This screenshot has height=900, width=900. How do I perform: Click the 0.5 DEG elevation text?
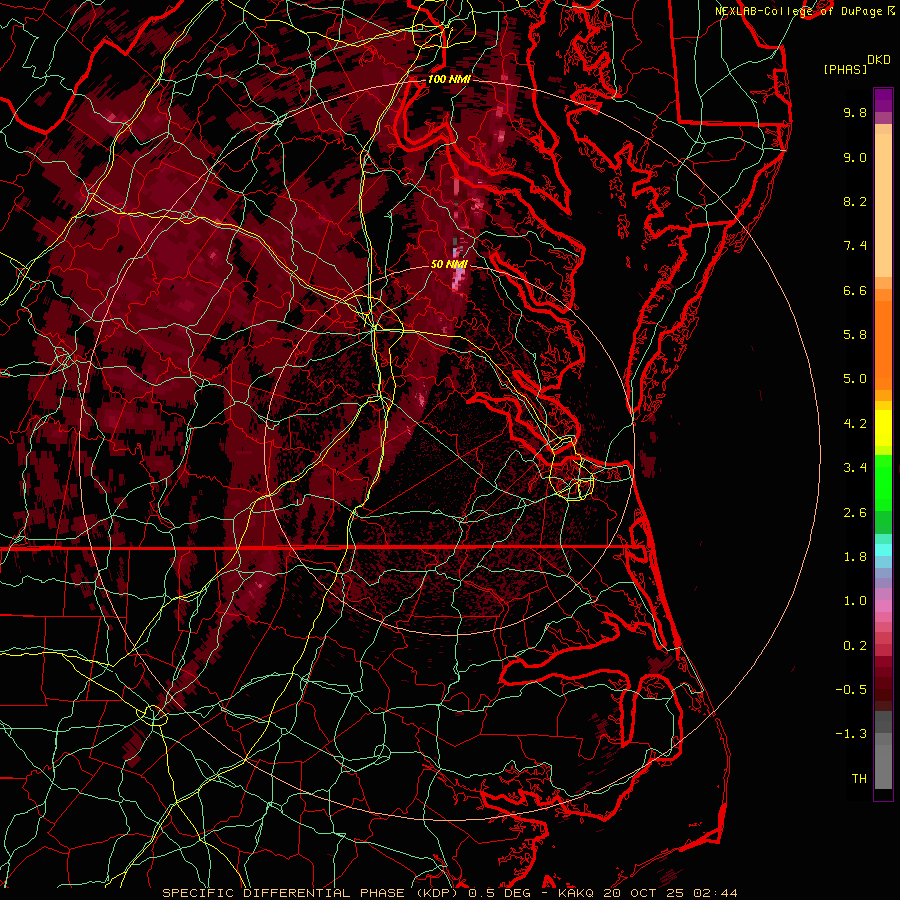[x=499, y=893]
